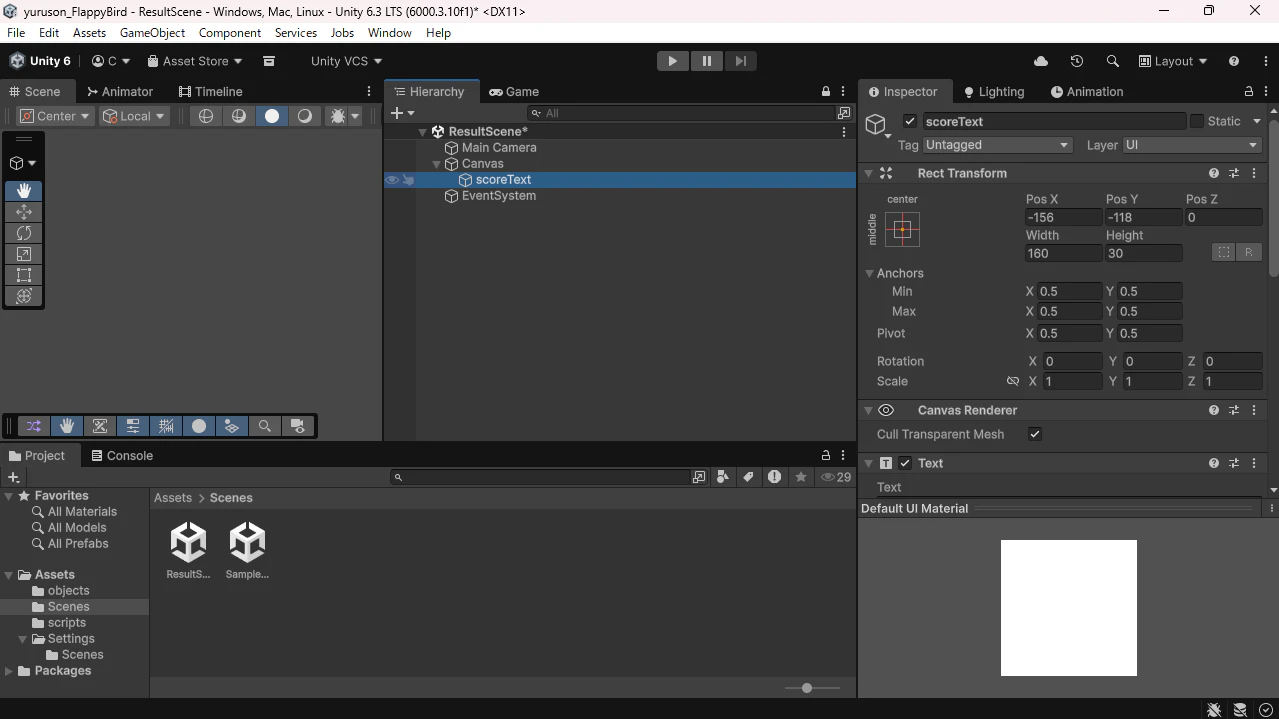Collapse the Canvas item in Hierarchy
Viewport: 1279px width, 719px height.
coord(437,164)
